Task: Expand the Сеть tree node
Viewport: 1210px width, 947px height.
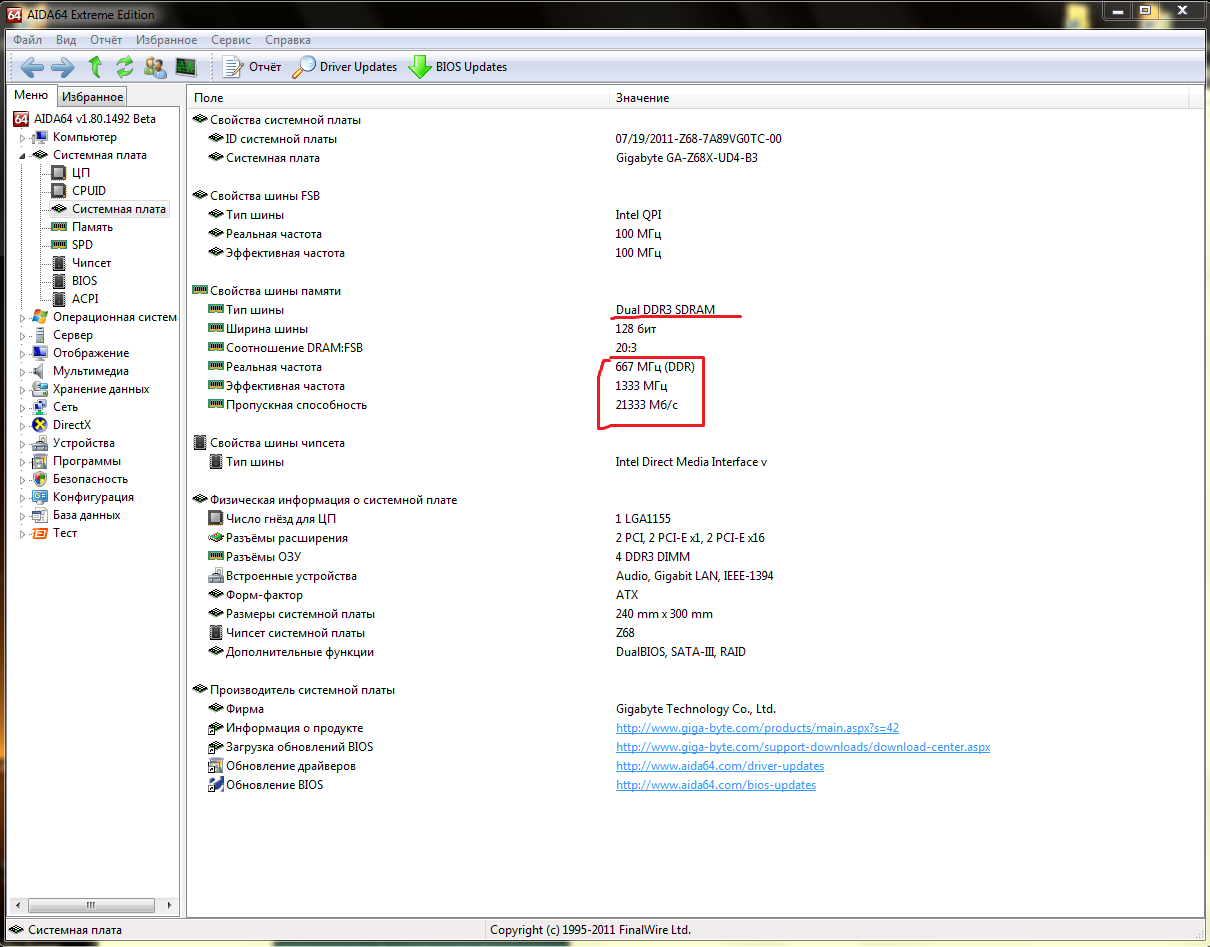Action: pos(22,407)
